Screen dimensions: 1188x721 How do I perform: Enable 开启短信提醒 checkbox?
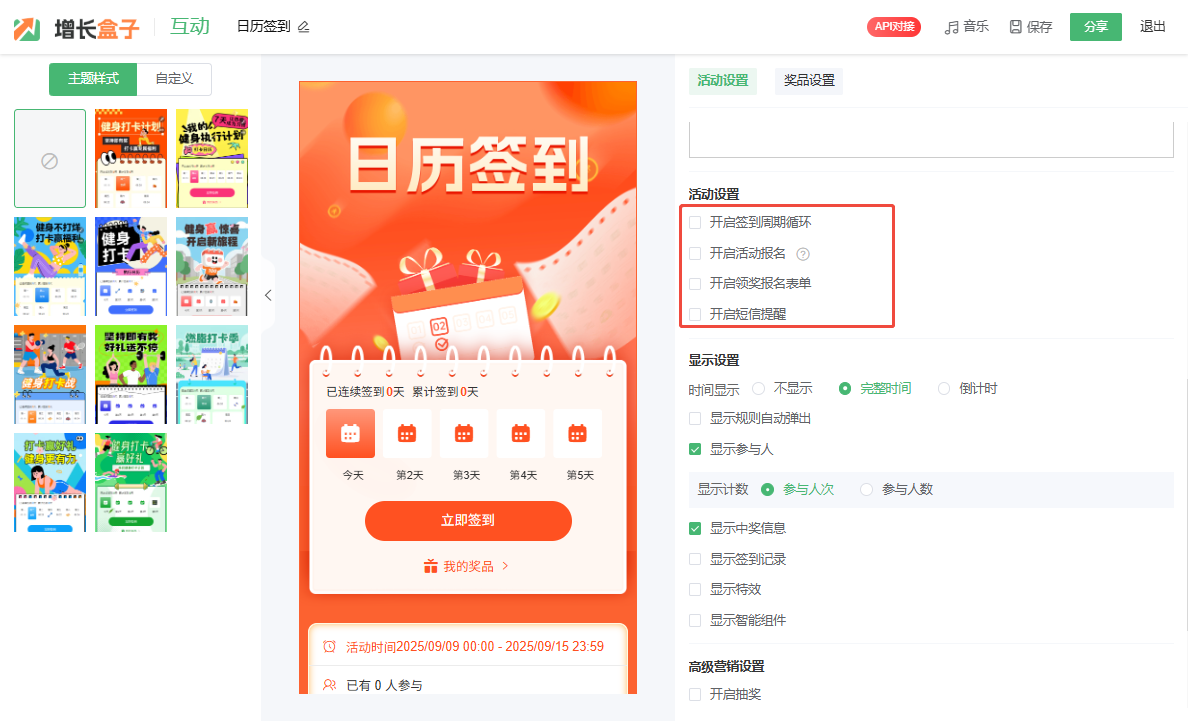(695, 314)
